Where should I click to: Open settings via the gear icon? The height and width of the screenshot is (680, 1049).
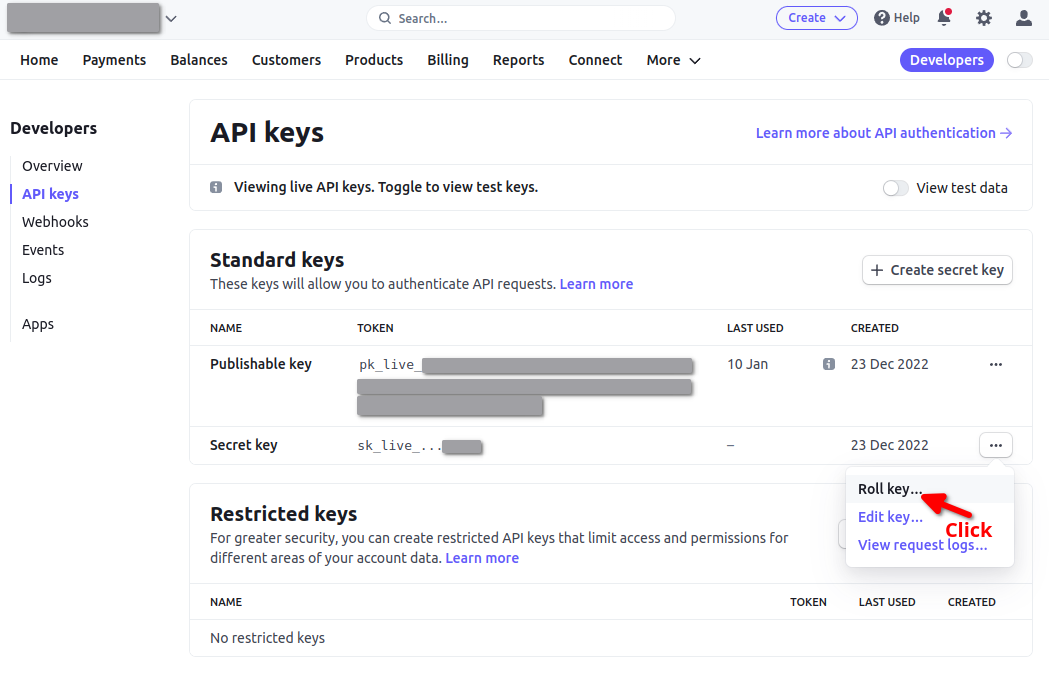(984, 18)
